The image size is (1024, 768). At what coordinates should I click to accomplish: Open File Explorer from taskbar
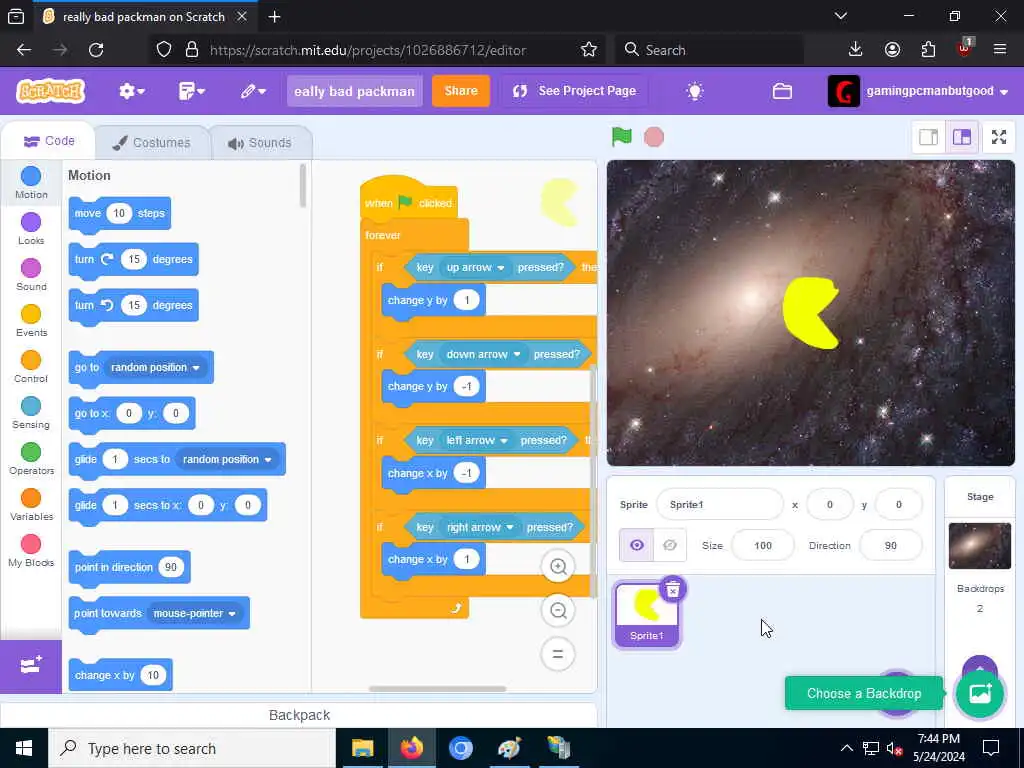coord(362,748)
